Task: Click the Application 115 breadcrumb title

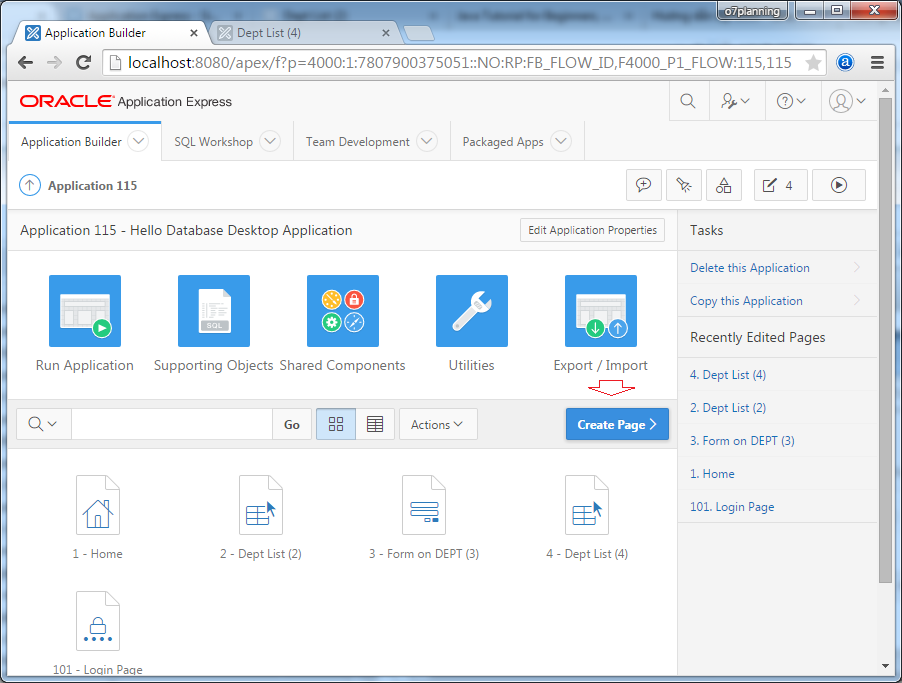Action: [92, 185]
